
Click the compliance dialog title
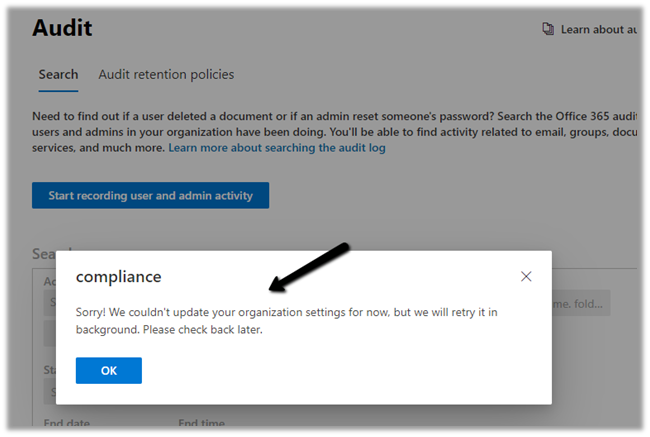point(118,277)
